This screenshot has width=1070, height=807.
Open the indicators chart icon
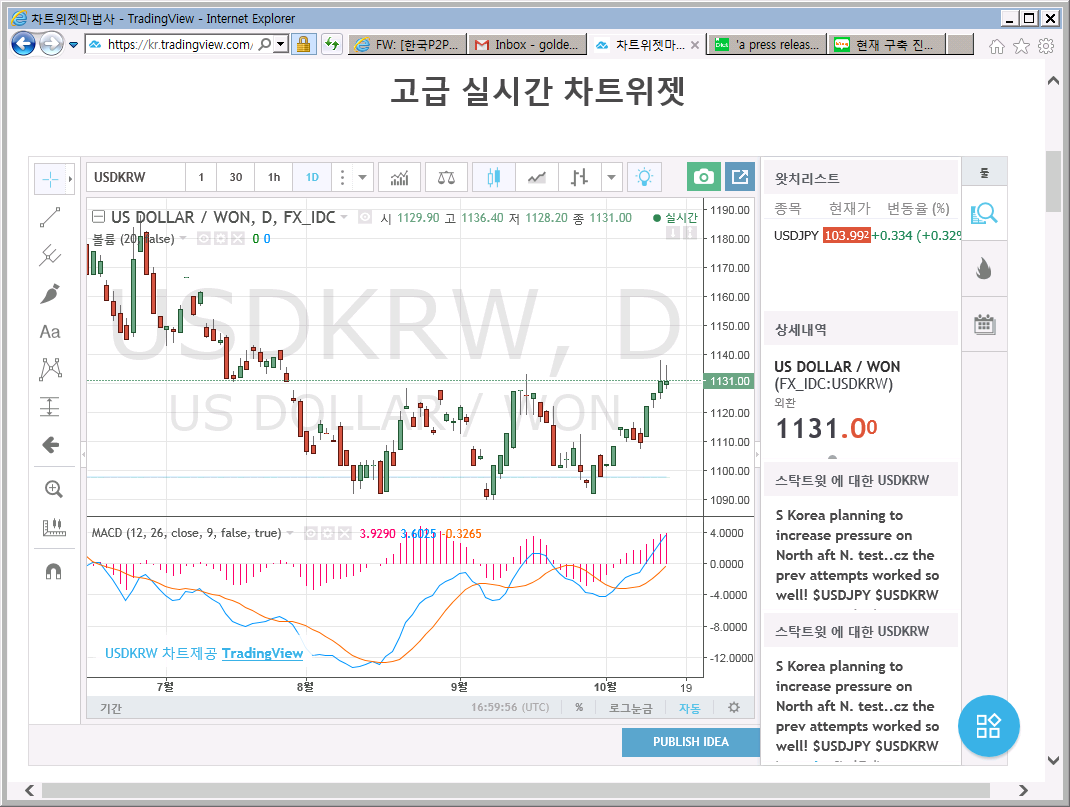click(x=399, y=177)
